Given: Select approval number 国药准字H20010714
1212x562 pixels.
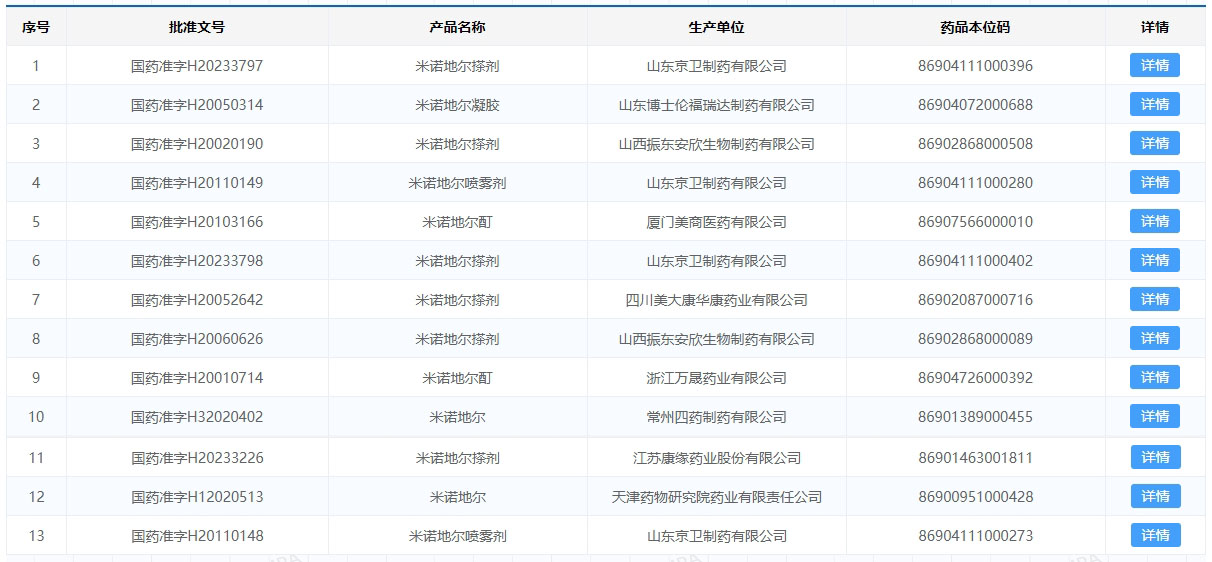Looking at the screenshot, I should [197, 378].
